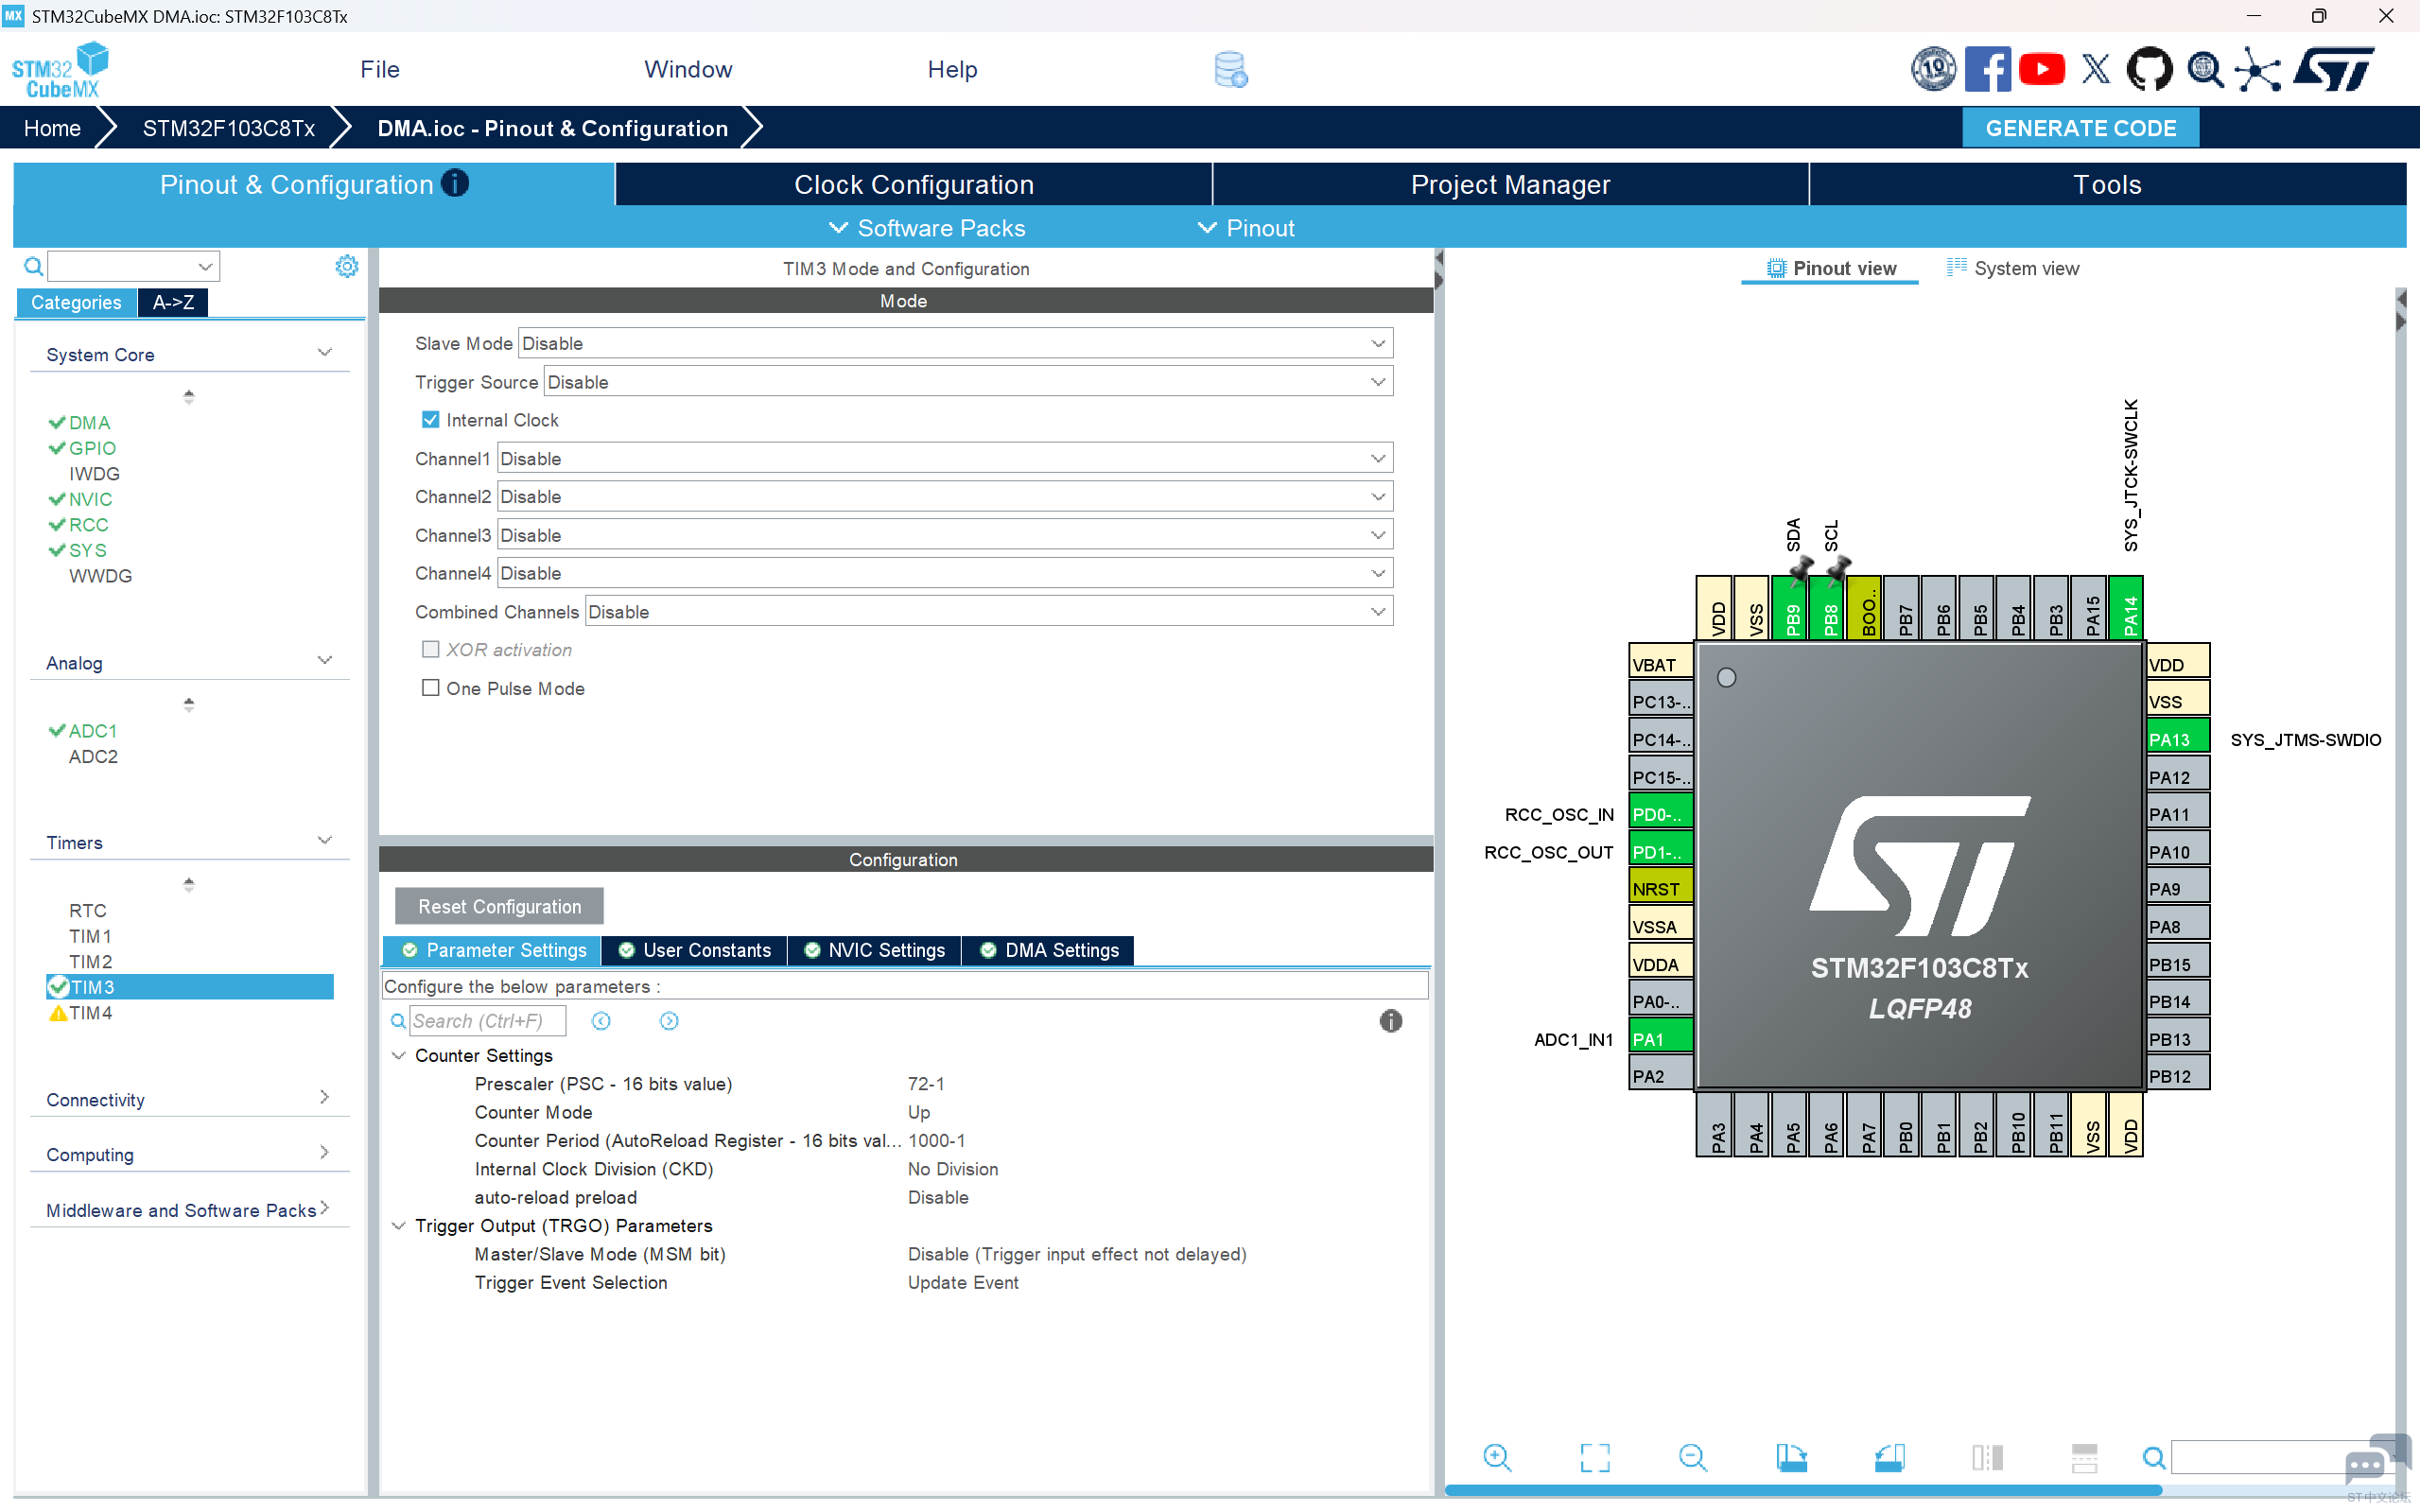The image size is (2420, 1512).
Task: Click the Reset Configuration button
Action: (499, 906)
